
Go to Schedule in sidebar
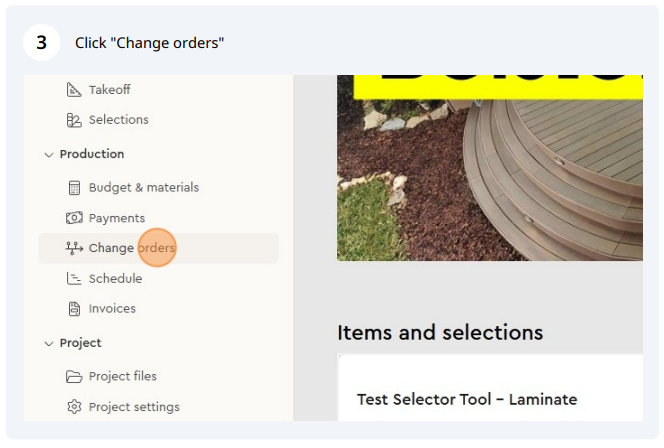point(115,279)
